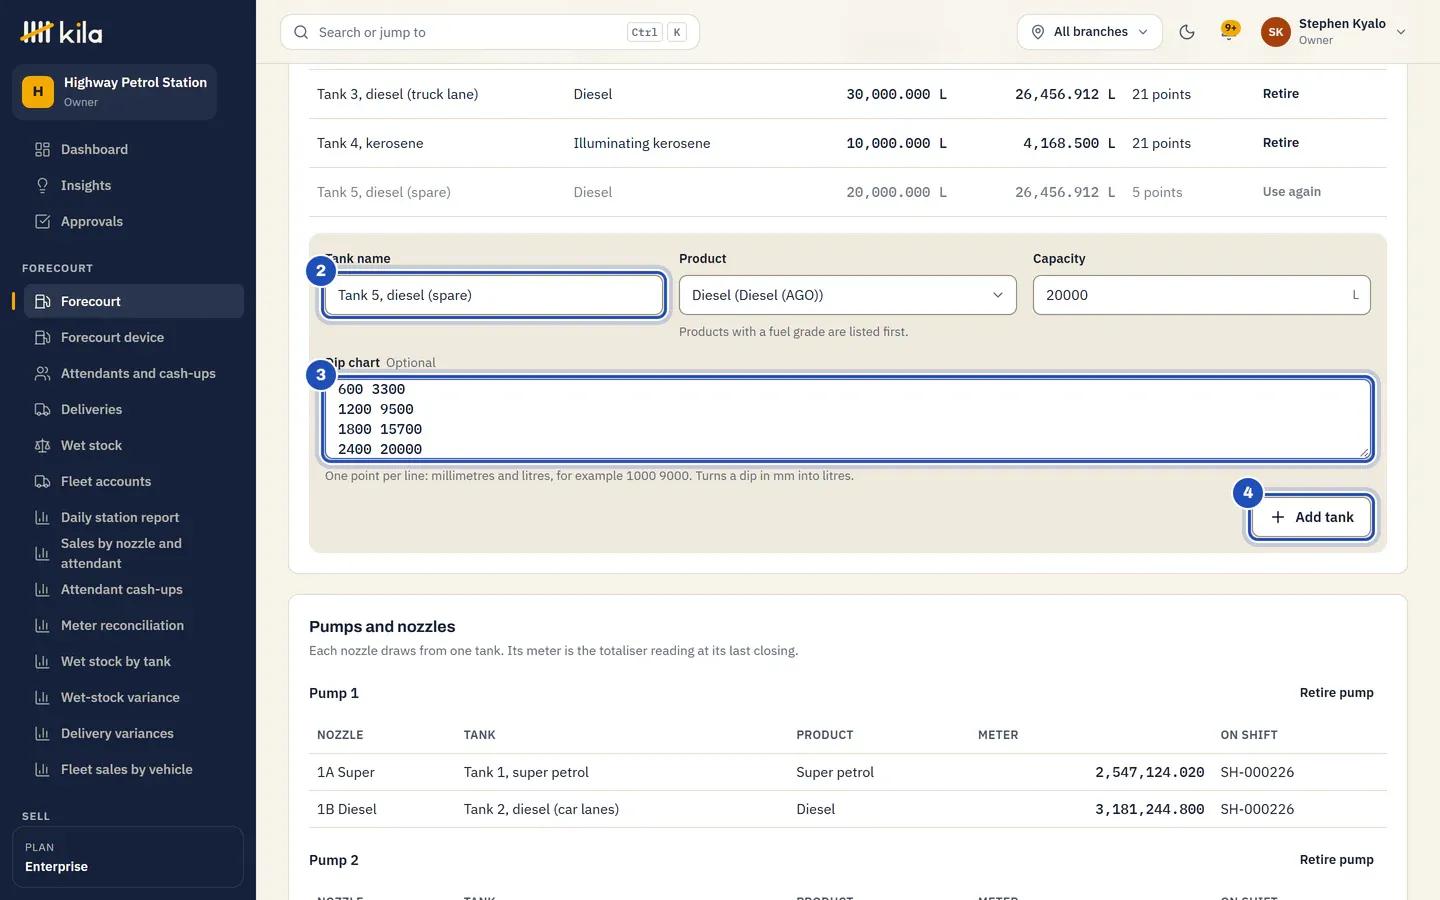Image resolution: width=1440 pixels, height=900 pixels.
Task: Click into the Dip chart textarea
Action: pyautogui.click(x=848, y=419)
